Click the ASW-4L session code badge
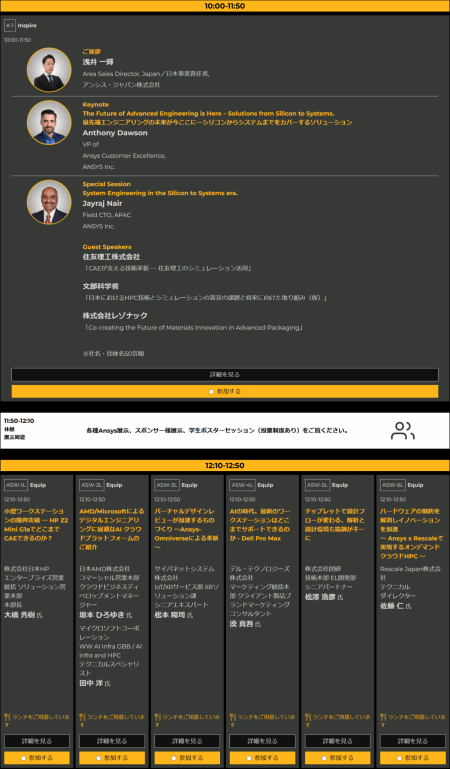The width and height of the screenshot is (450, 769). 242,485
